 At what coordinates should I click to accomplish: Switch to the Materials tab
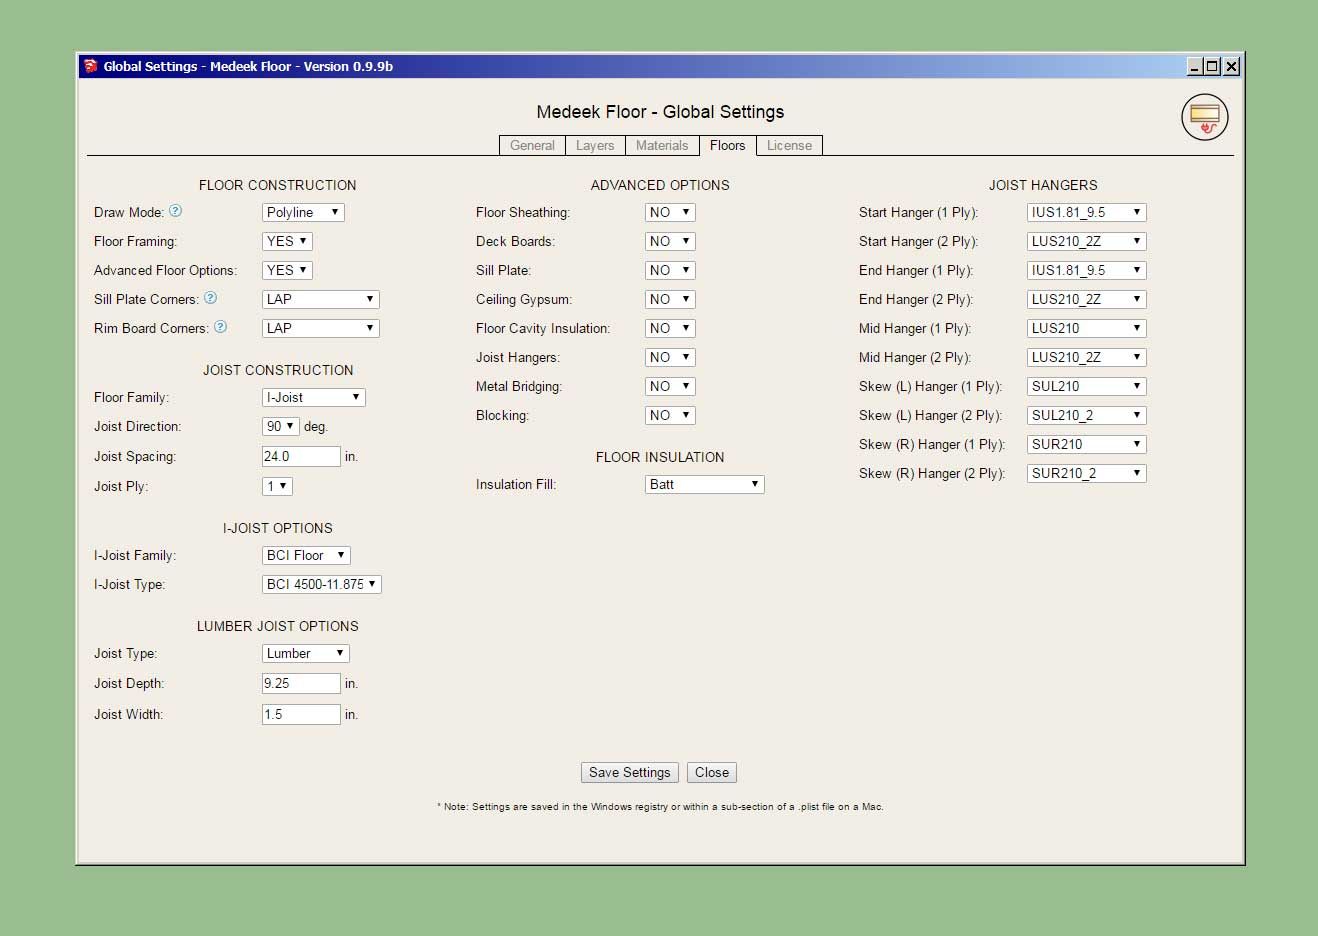tap(662, 145)
